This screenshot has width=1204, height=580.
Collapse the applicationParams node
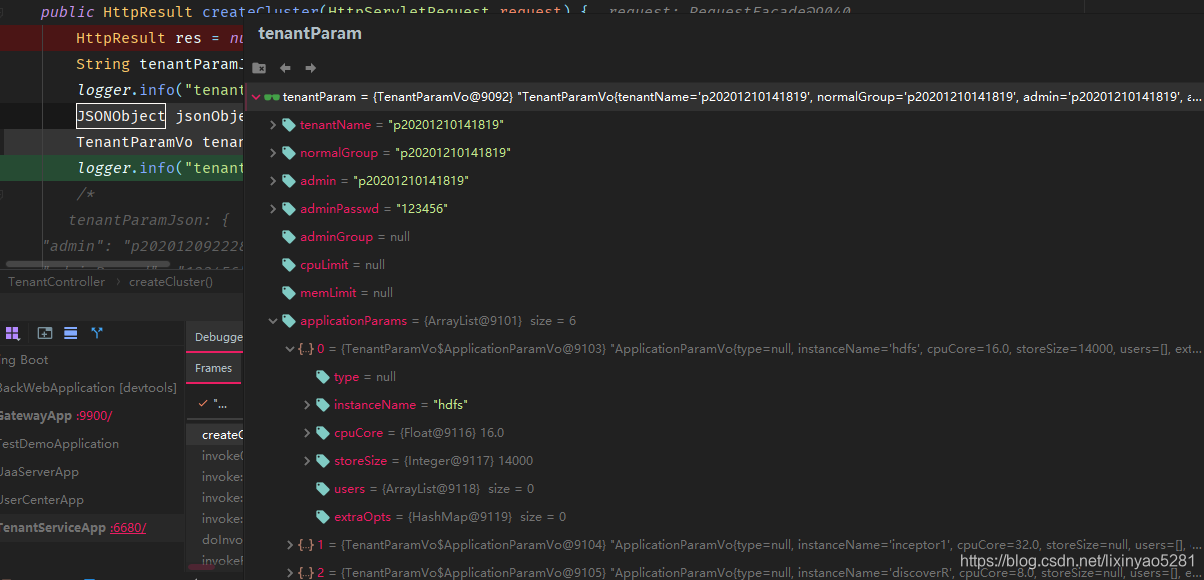pos(273,320)
